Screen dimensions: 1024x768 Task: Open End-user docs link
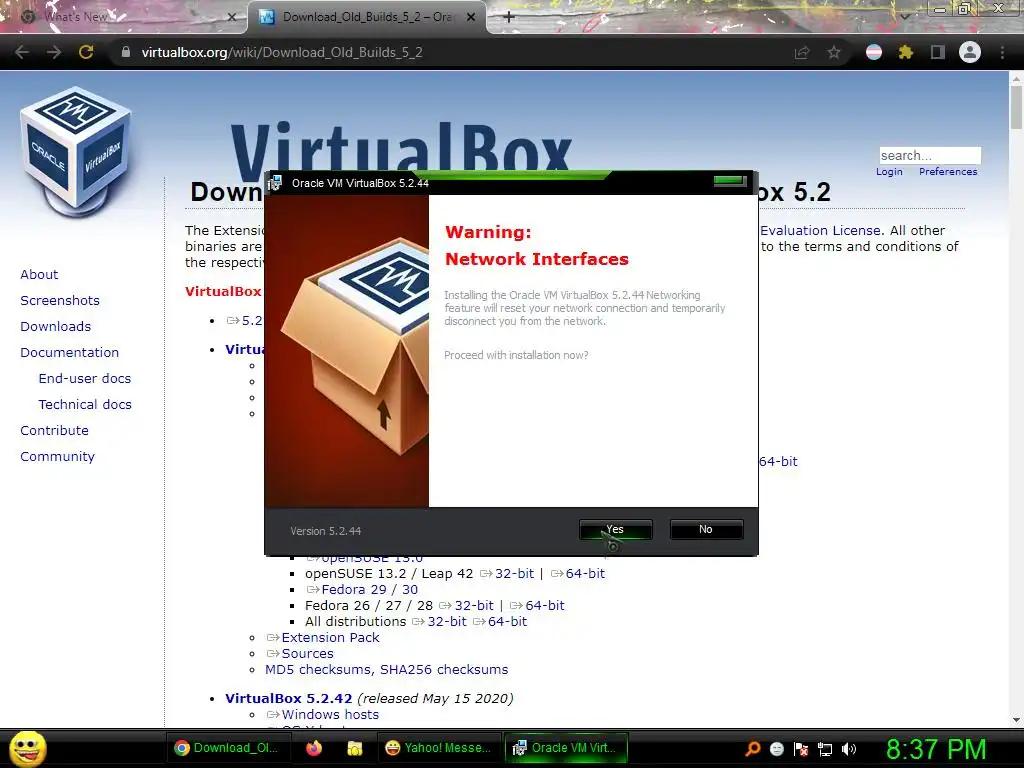coord(85,379)
